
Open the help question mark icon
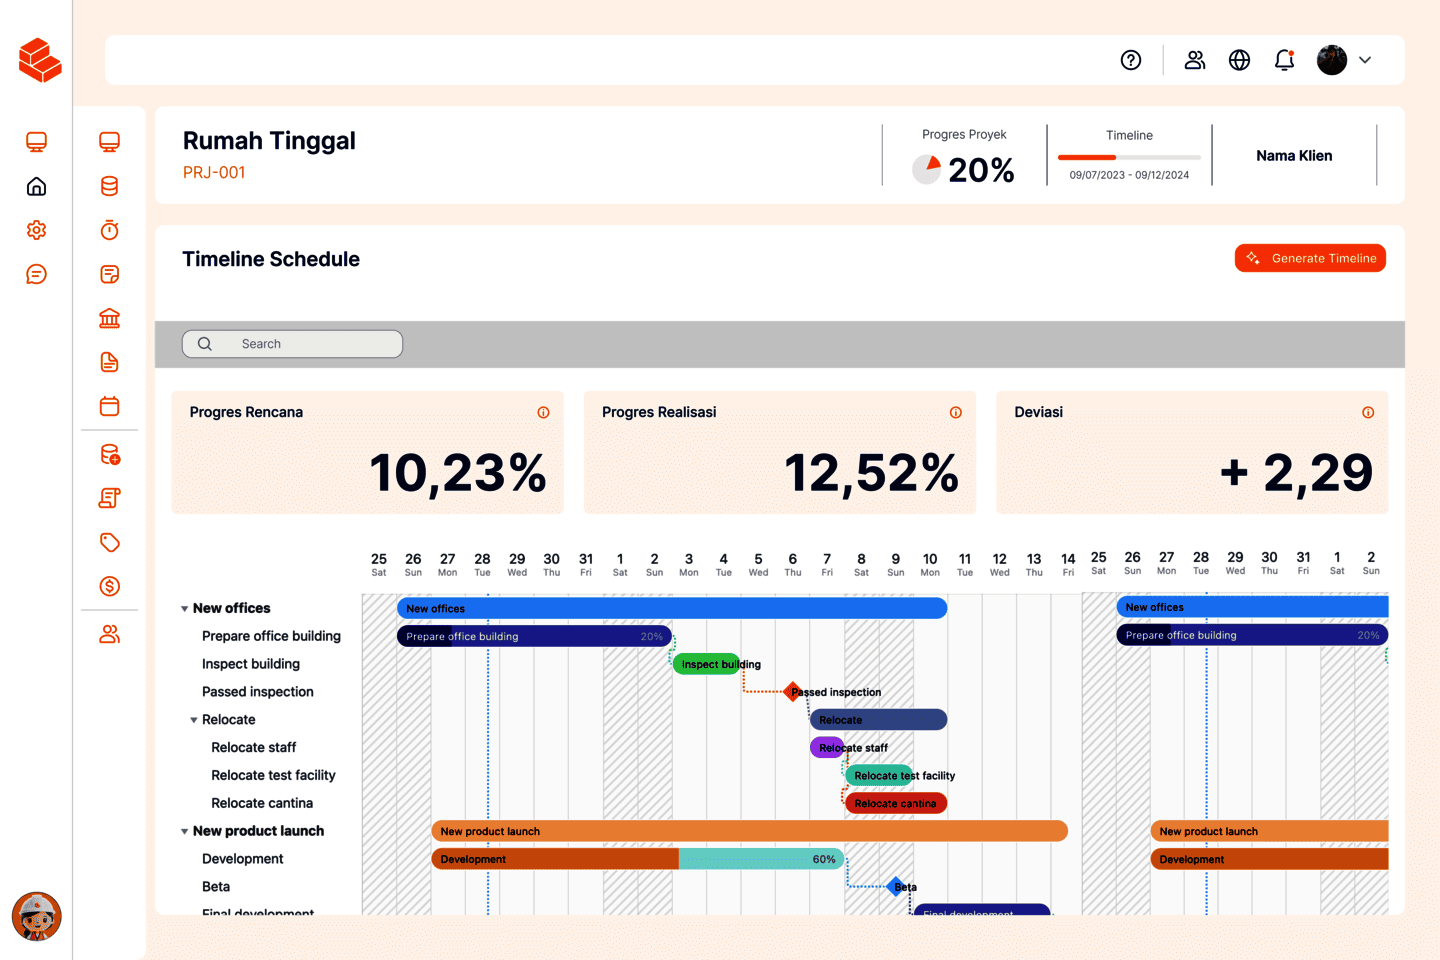click(1131, 60)
